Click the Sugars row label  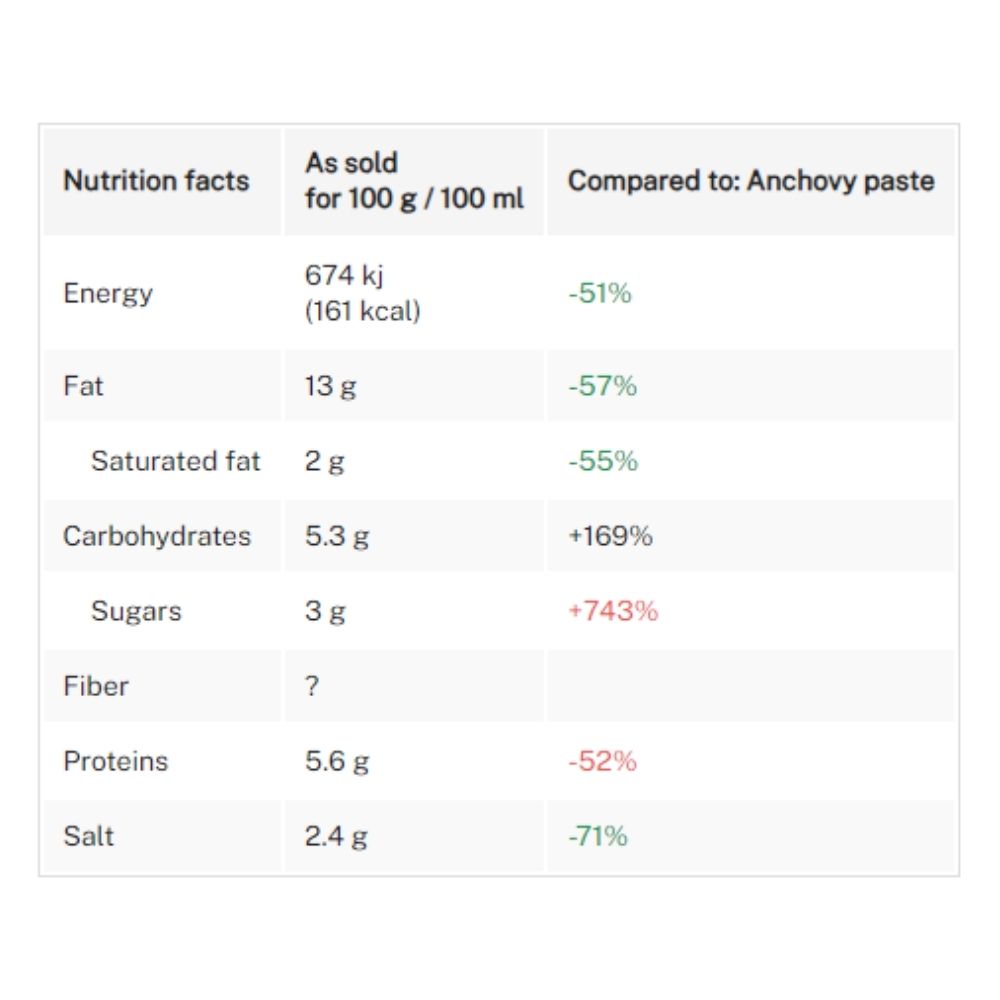pos(136,611)
